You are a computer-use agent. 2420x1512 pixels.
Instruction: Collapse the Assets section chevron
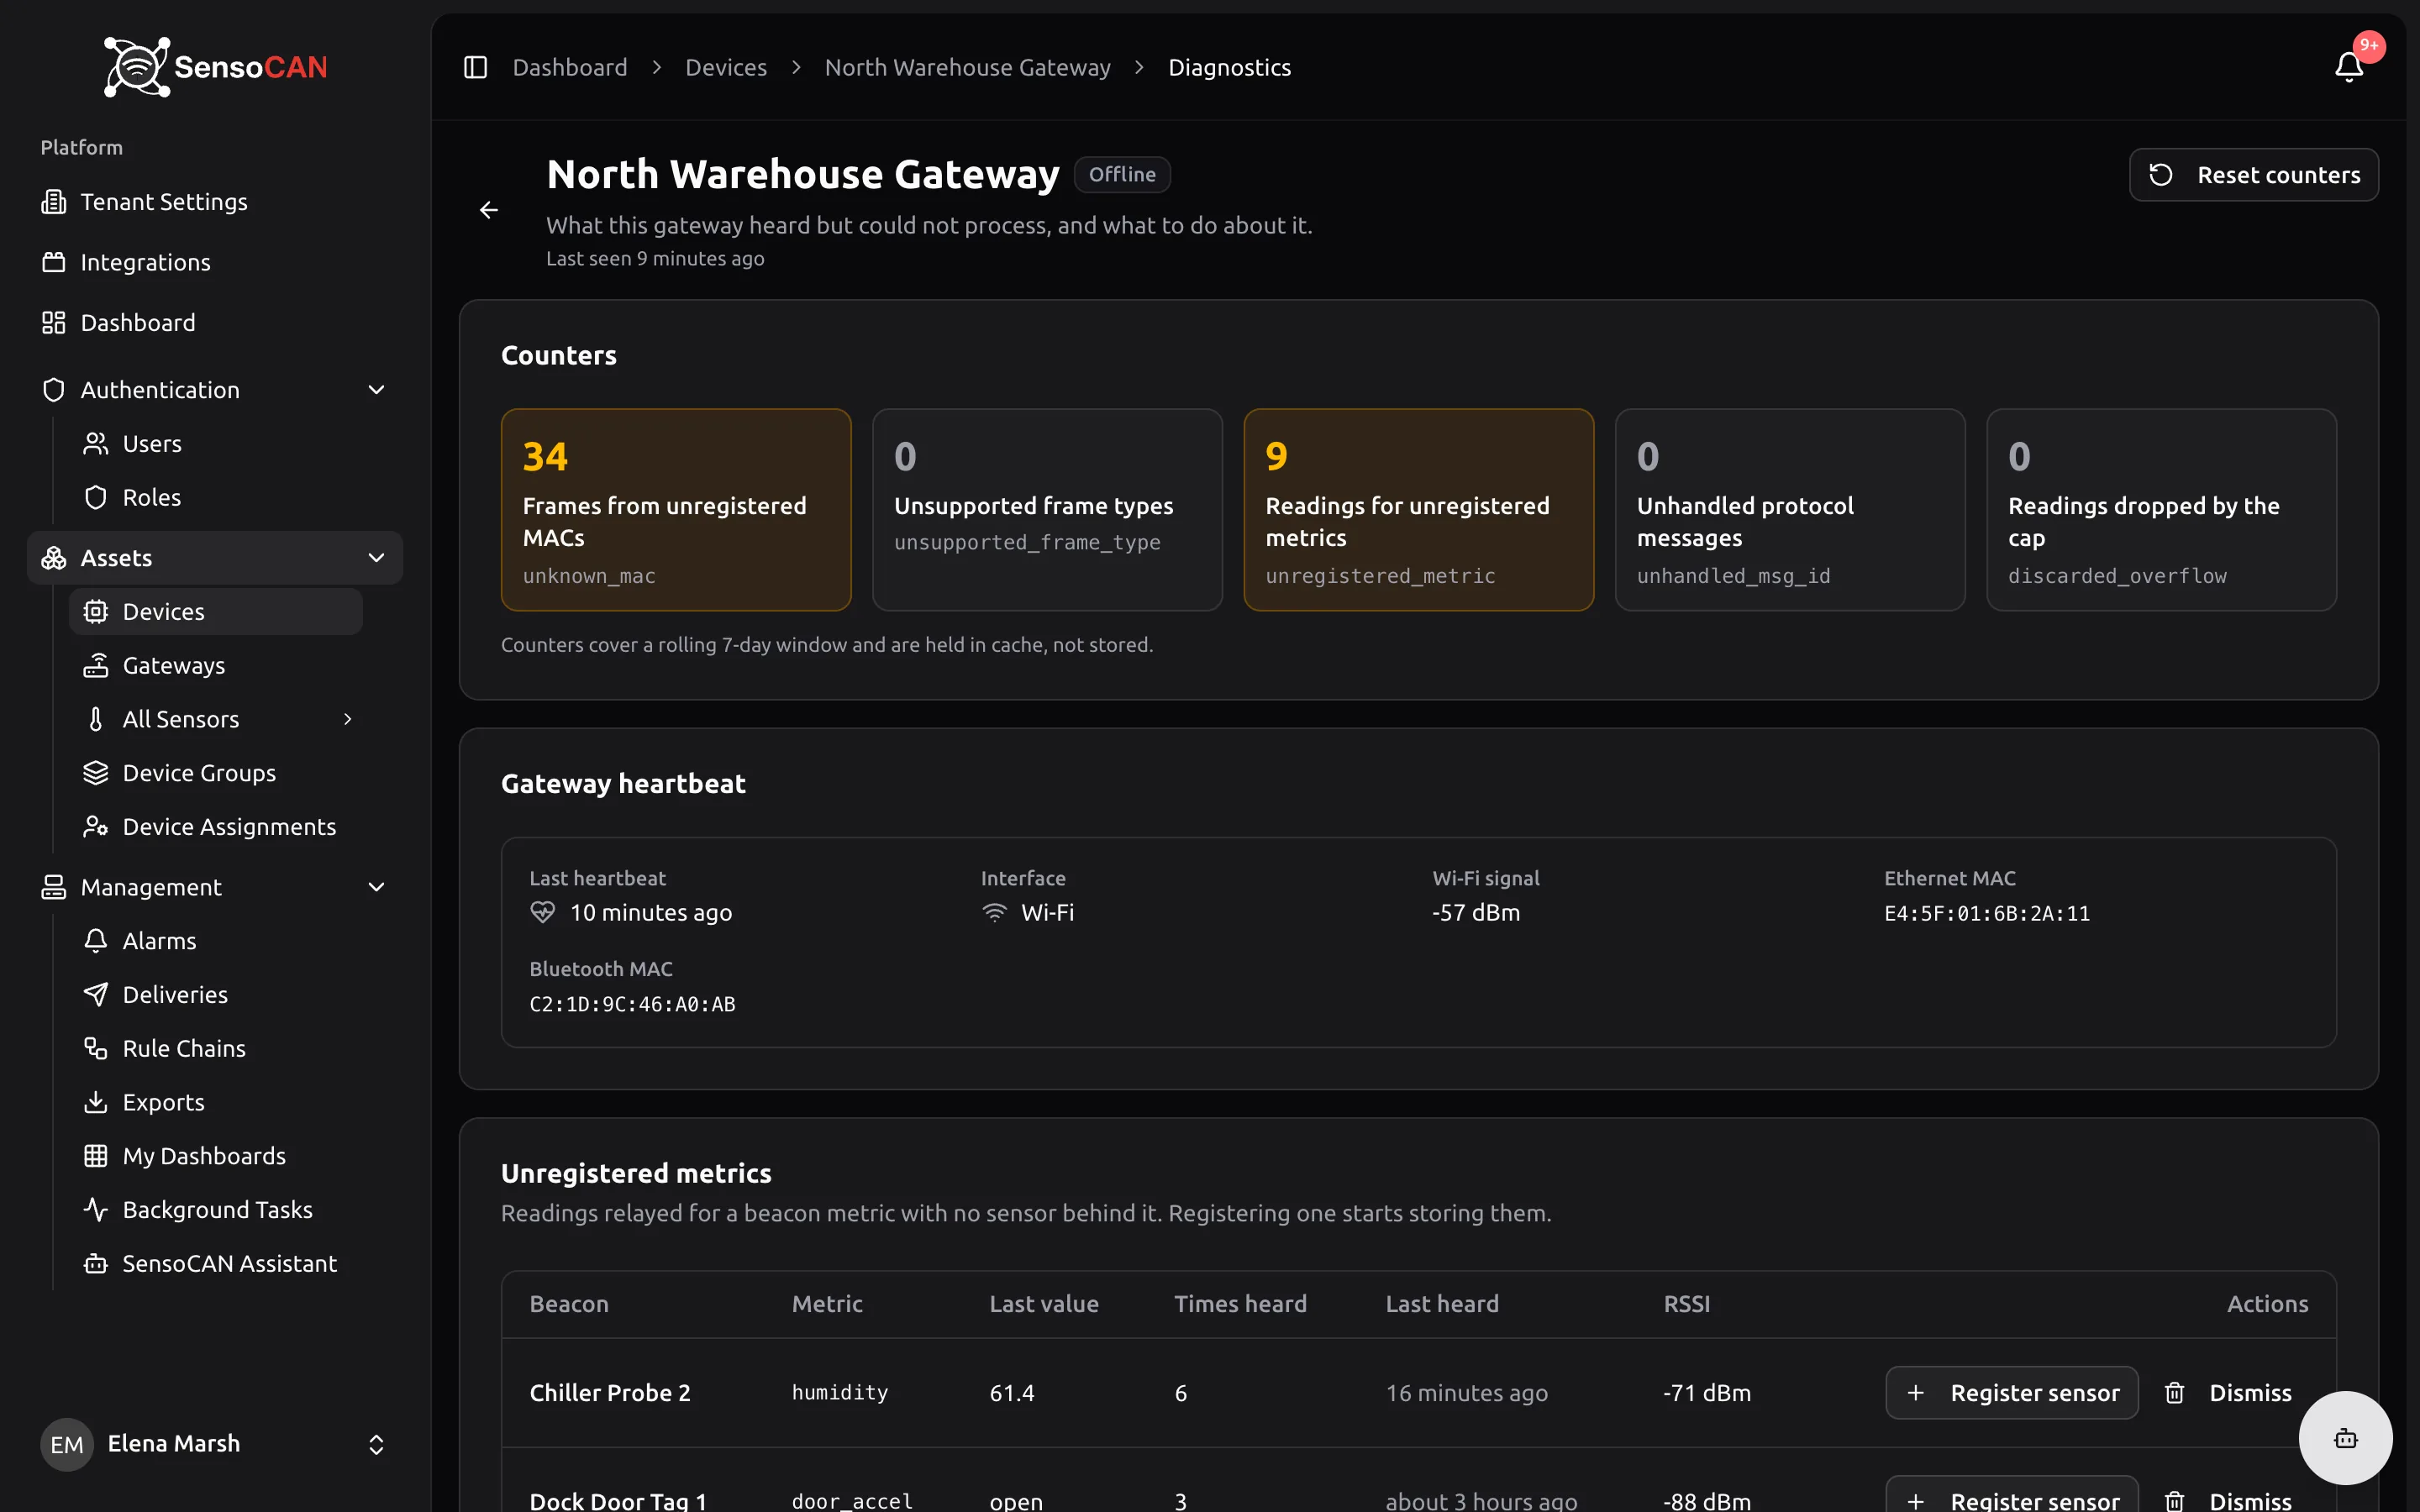(x=377, y=558)
